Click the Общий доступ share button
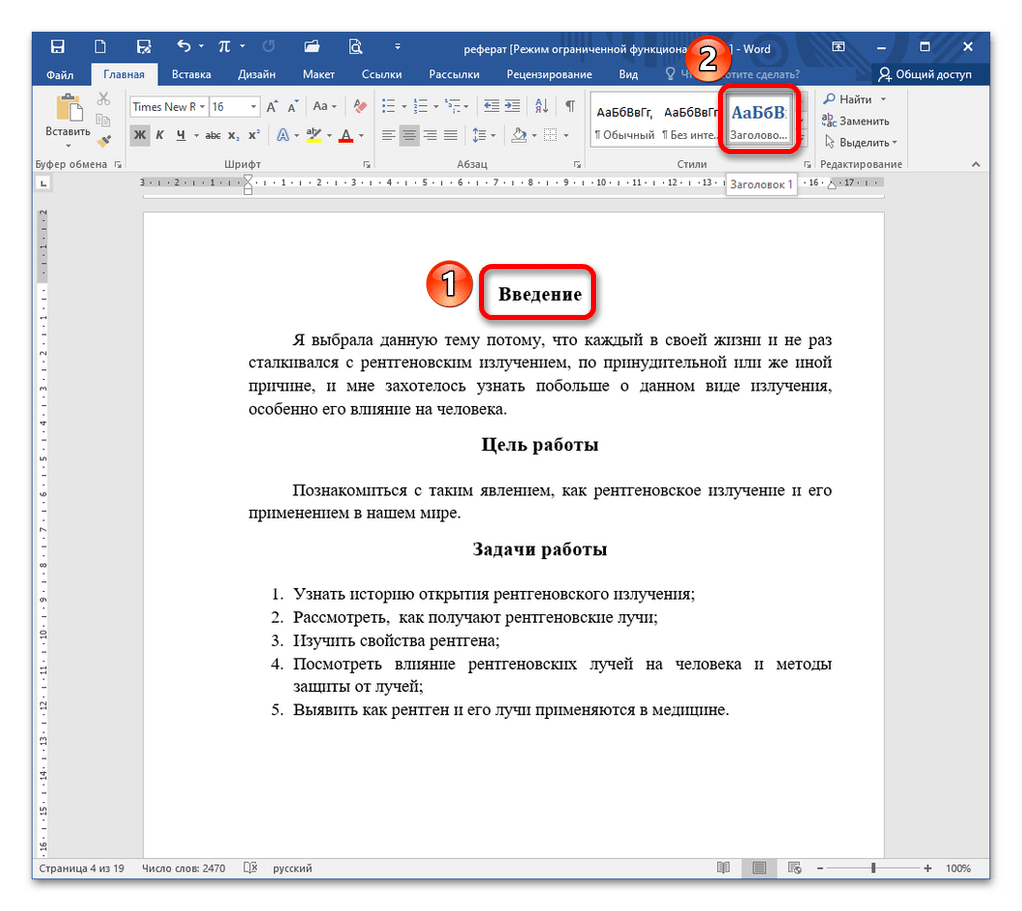 click(x=925, y=74)
